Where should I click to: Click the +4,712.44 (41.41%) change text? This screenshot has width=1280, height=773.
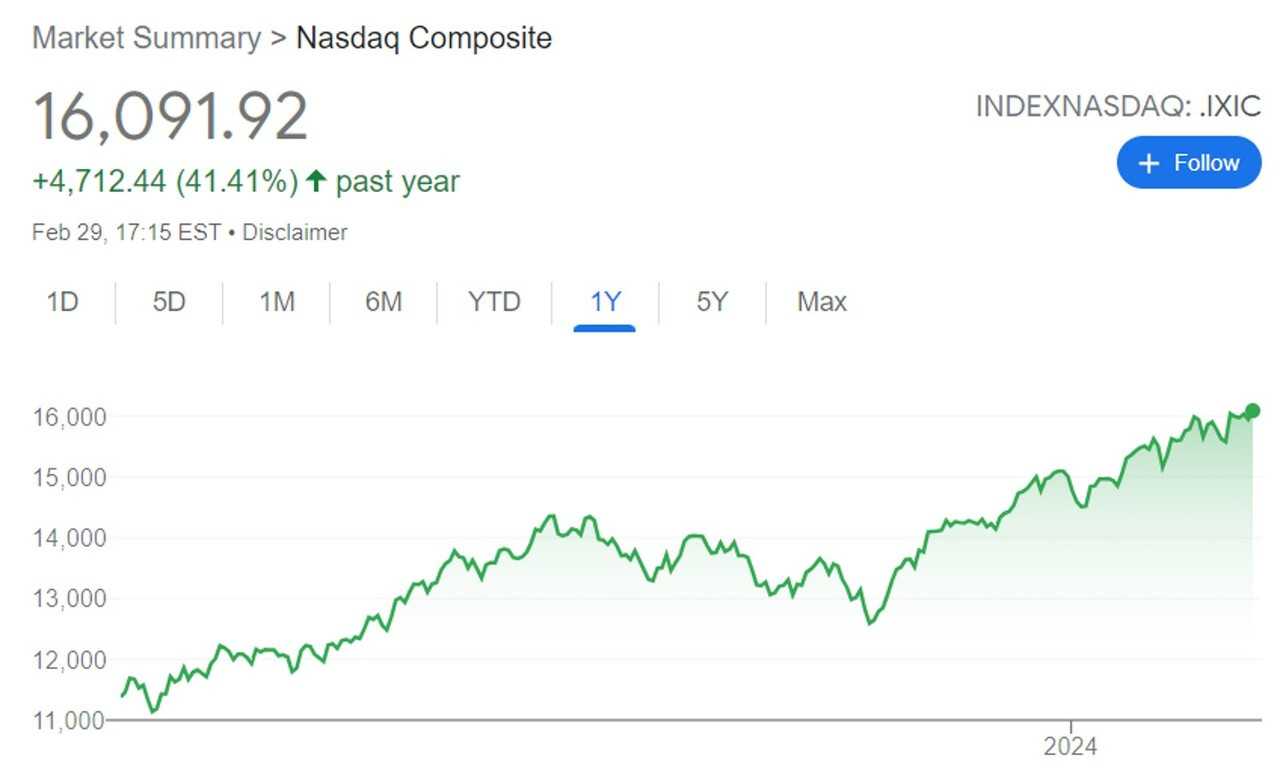[x=165, y=182]
